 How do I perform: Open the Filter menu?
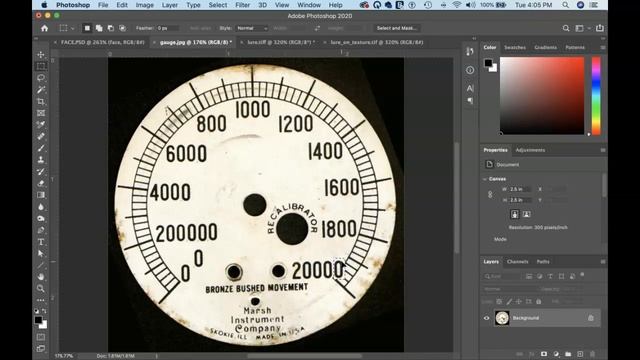[x=242, y=5]
